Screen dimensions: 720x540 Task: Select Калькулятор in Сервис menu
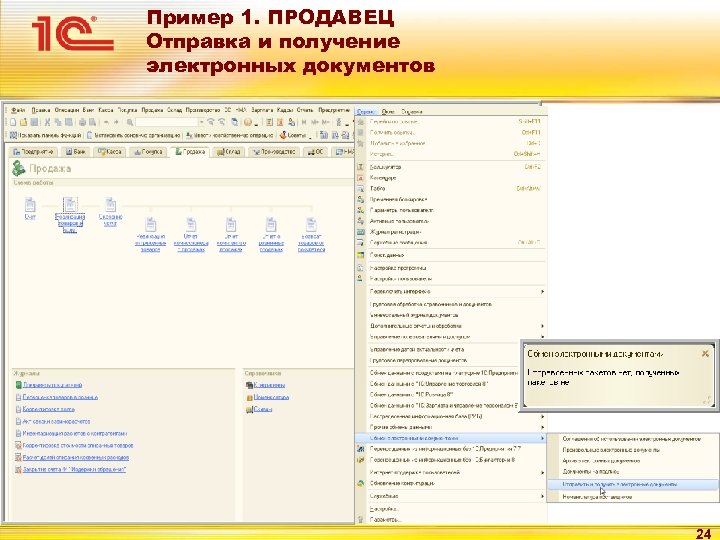pos(451,167)
